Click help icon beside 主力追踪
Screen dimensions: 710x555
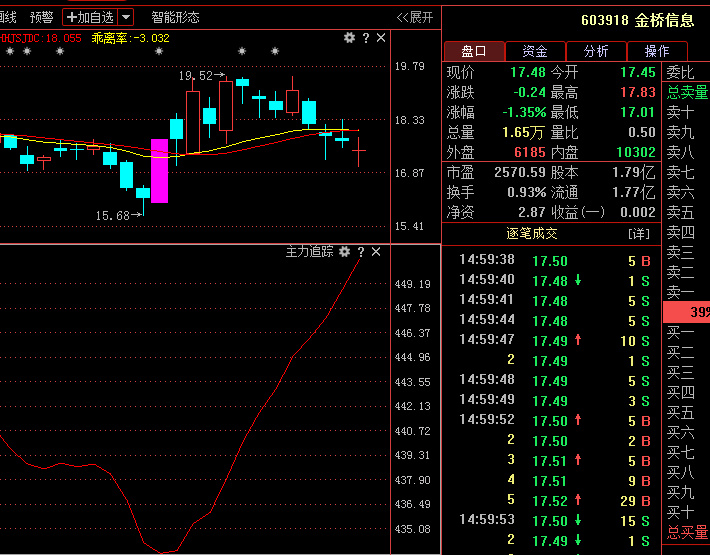360,252
